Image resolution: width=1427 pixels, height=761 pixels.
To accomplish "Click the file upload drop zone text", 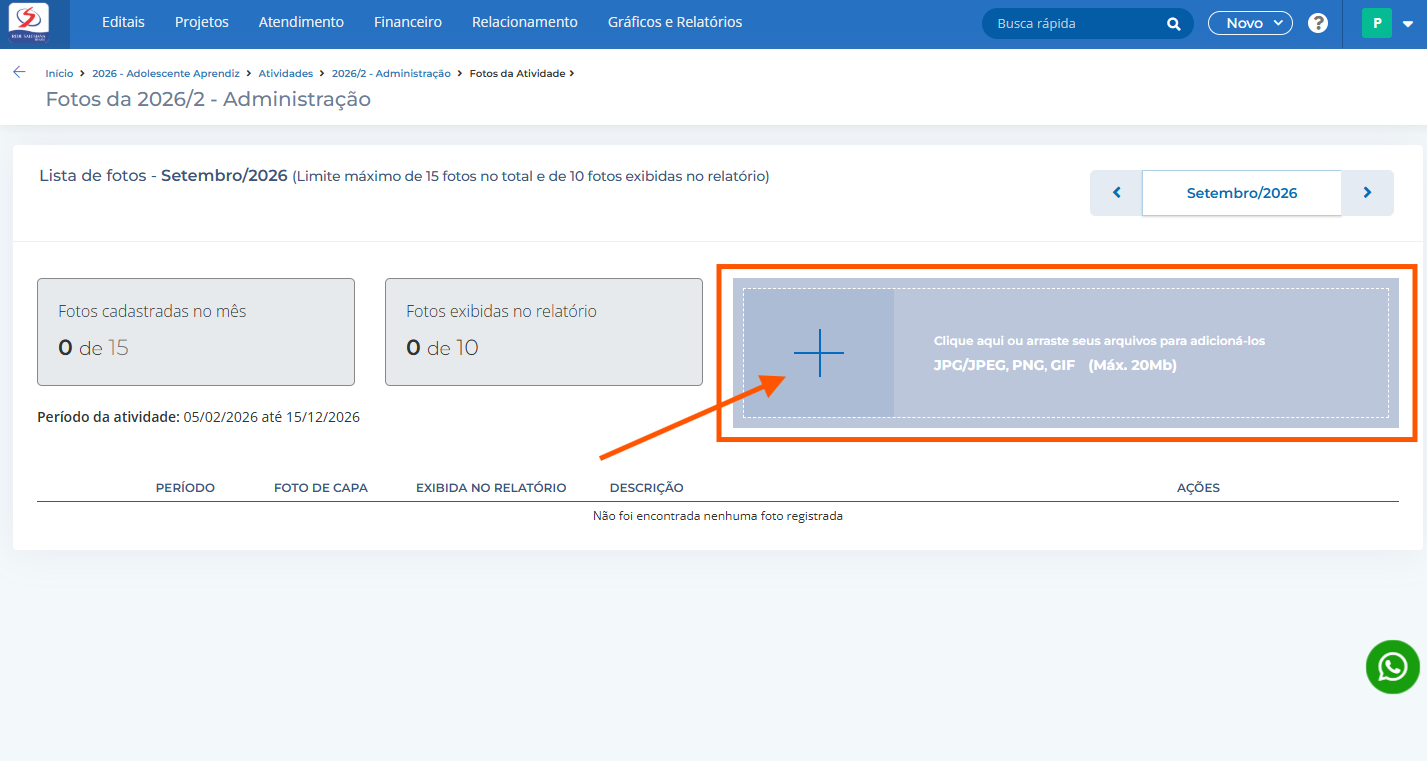I will (x=1099, y=353).
